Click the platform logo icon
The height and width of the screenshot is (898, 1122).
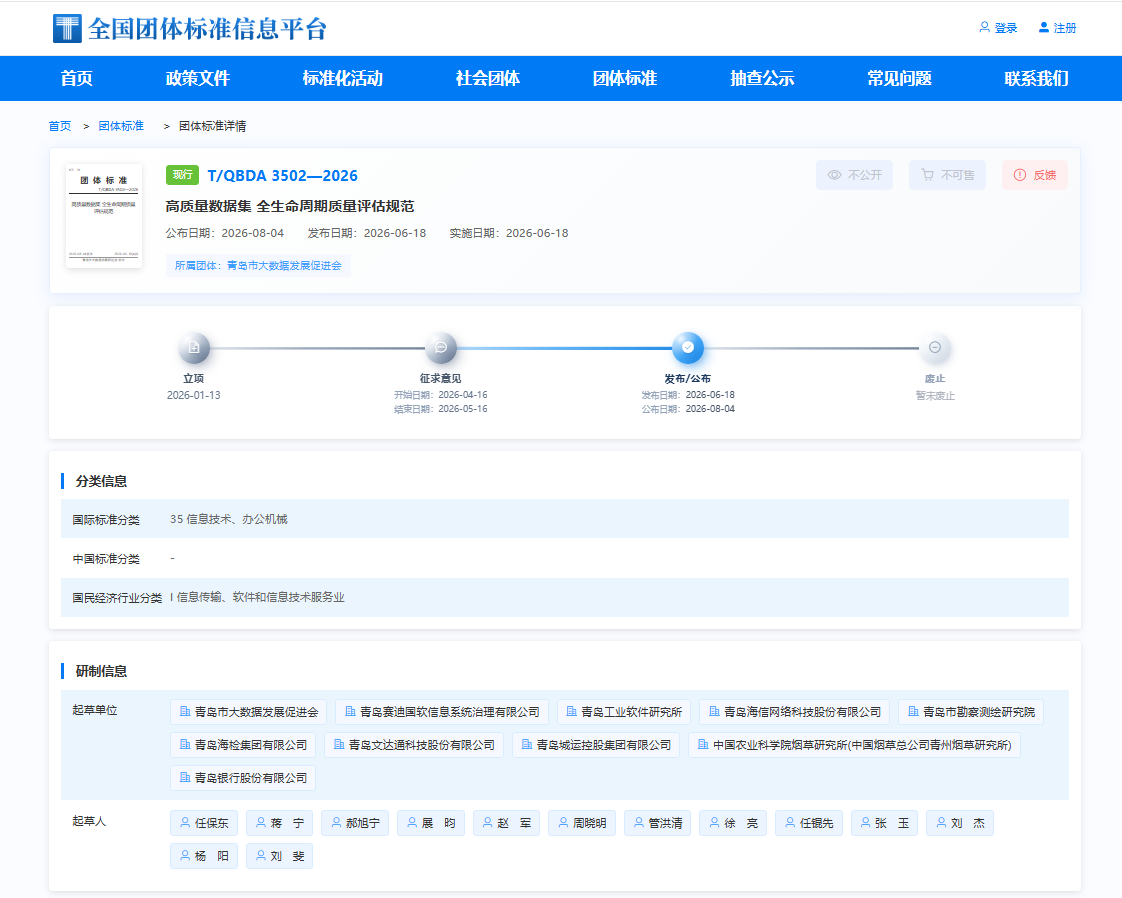[x=67, y=29]
